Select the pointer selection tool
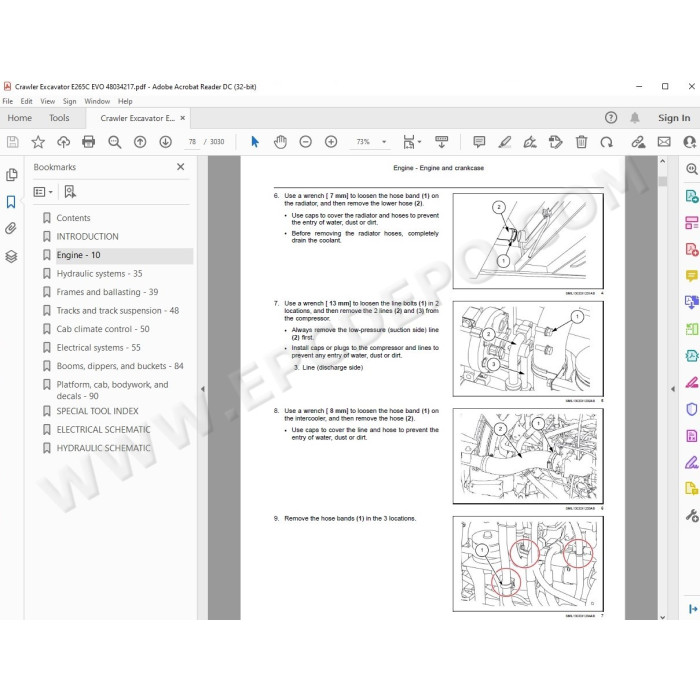700x700 pixels. pyautogui.click(x=255, y=142)
